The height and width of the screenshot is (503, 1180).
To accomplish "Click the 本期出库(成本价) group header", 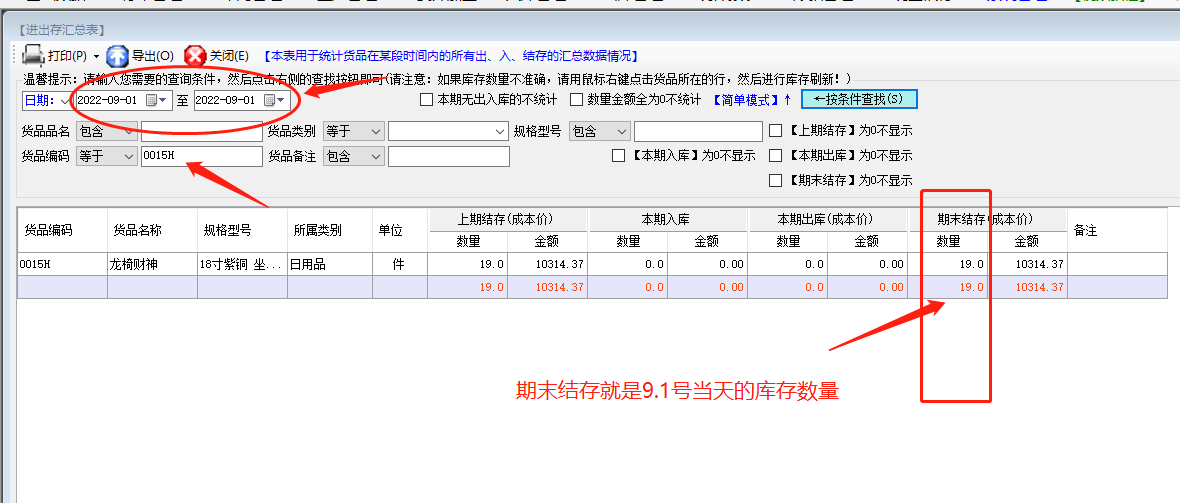I will 829,220.
